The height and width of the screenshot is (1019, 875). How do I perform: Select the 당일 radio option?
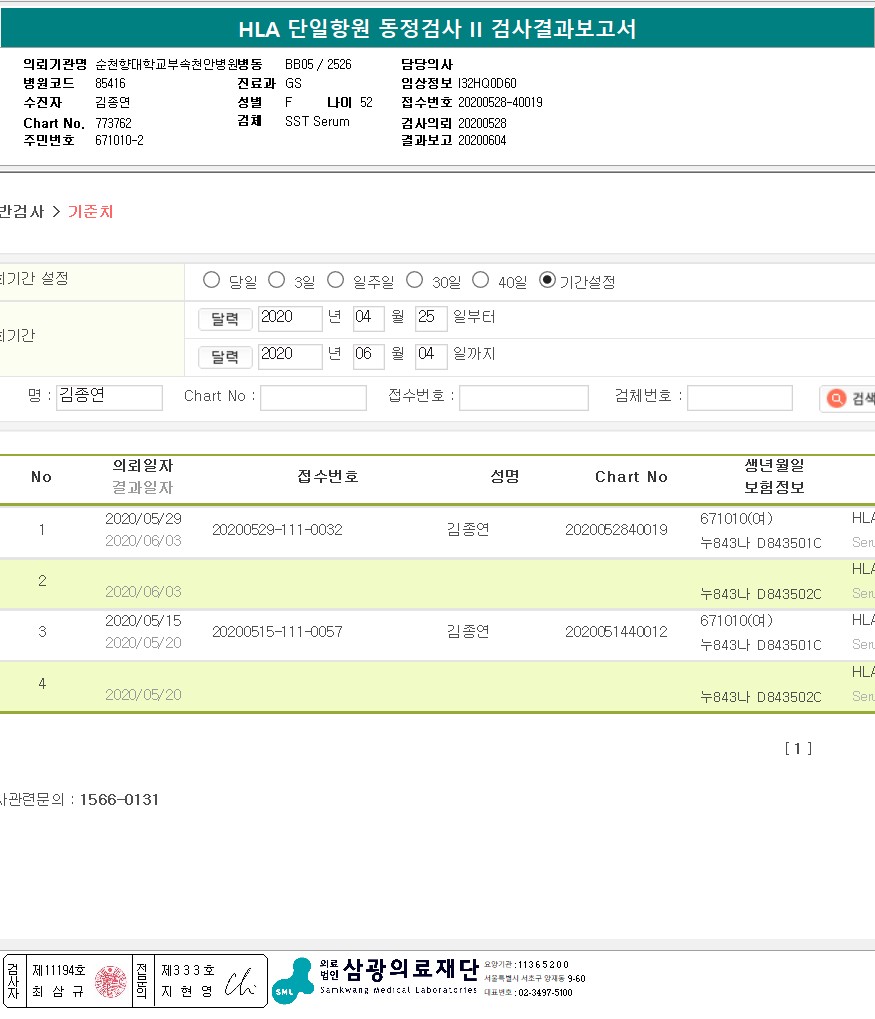coord(211,281)
